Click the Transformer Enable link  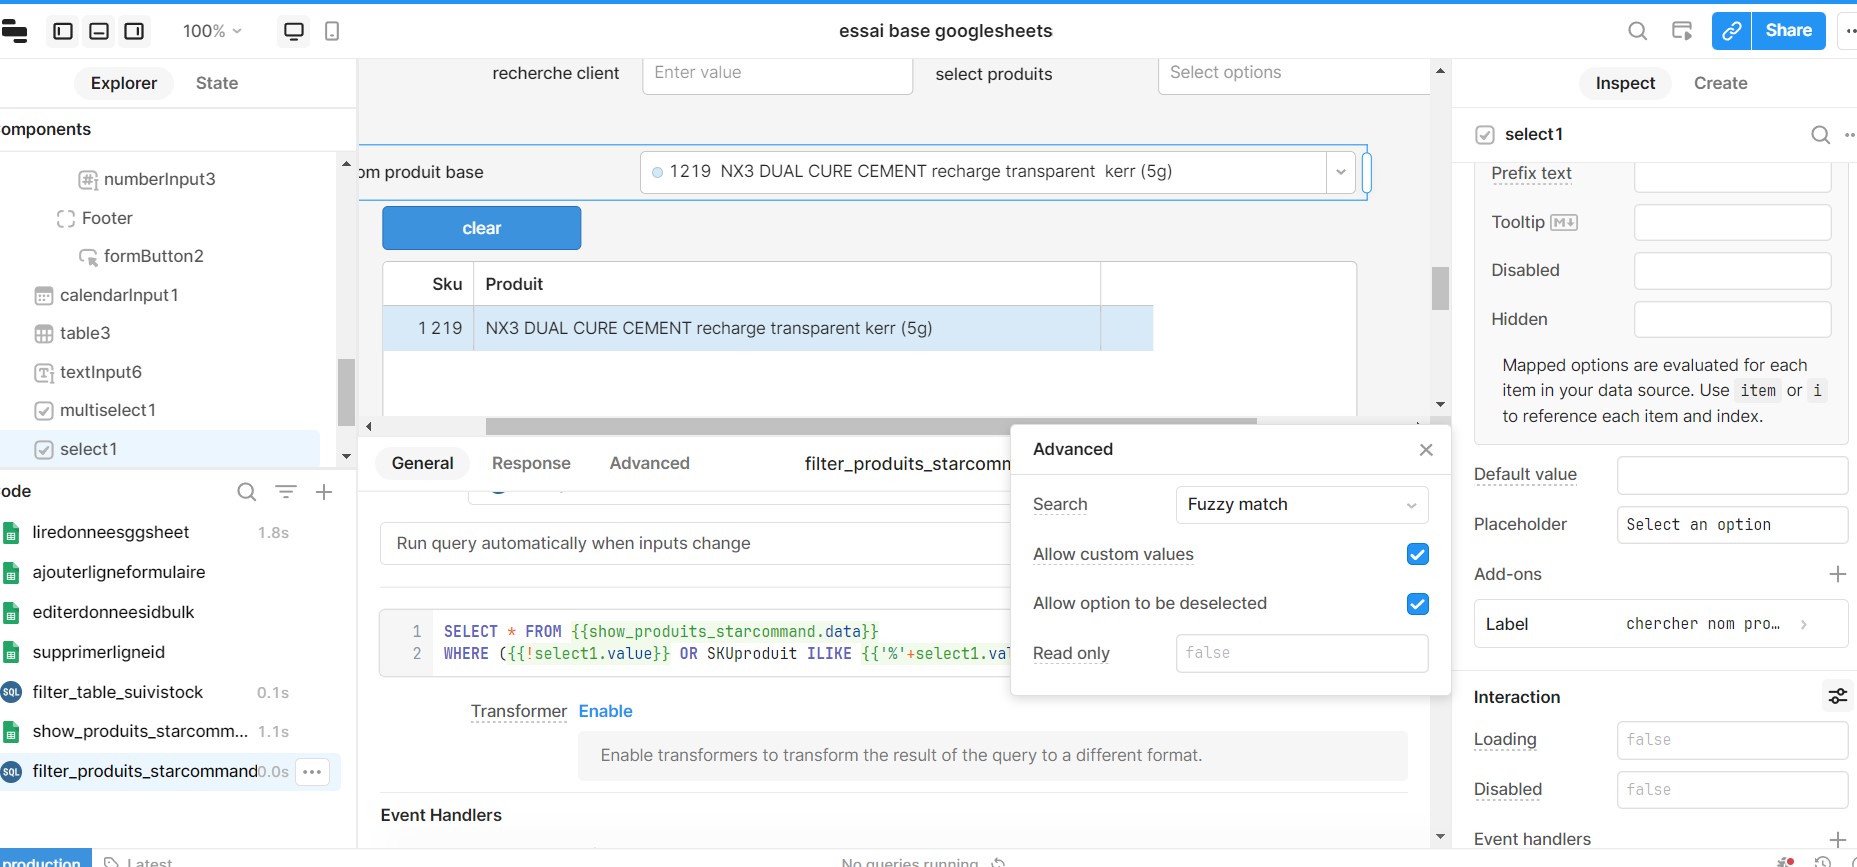tap(605, 711)
